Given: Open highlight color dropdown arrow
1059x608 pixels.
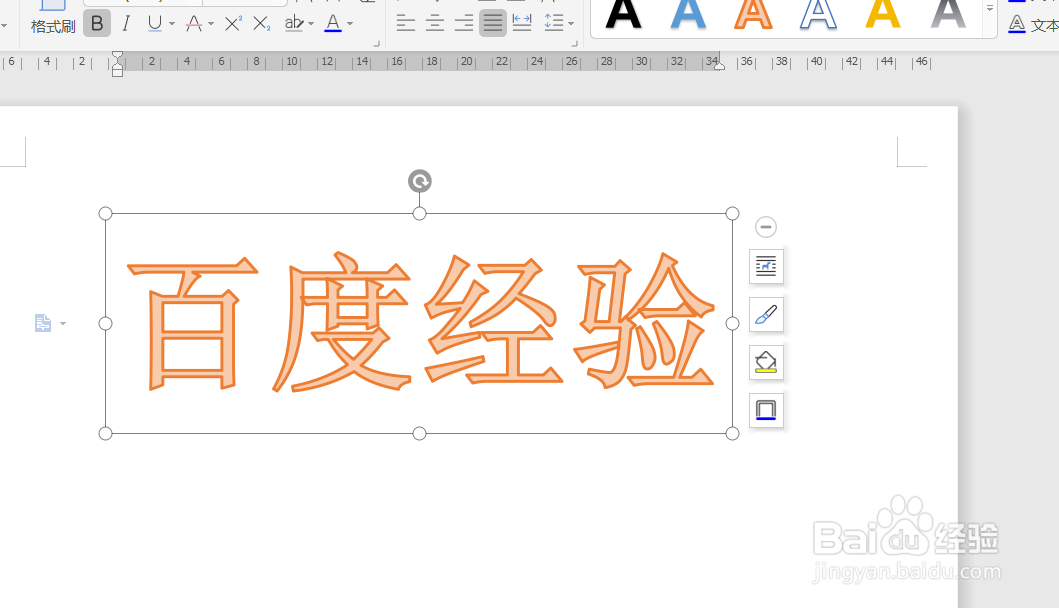Looking at the screenshot, I should point(311,24).
